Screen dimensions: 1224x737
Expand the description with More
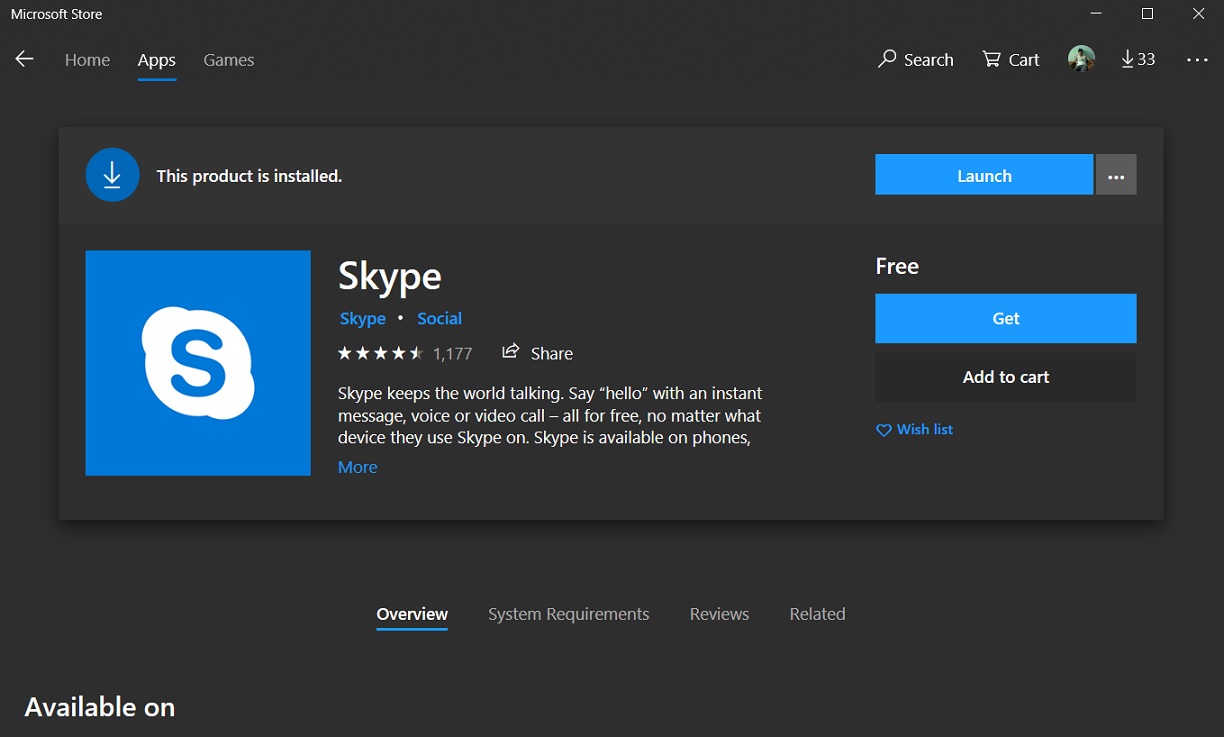357,467
